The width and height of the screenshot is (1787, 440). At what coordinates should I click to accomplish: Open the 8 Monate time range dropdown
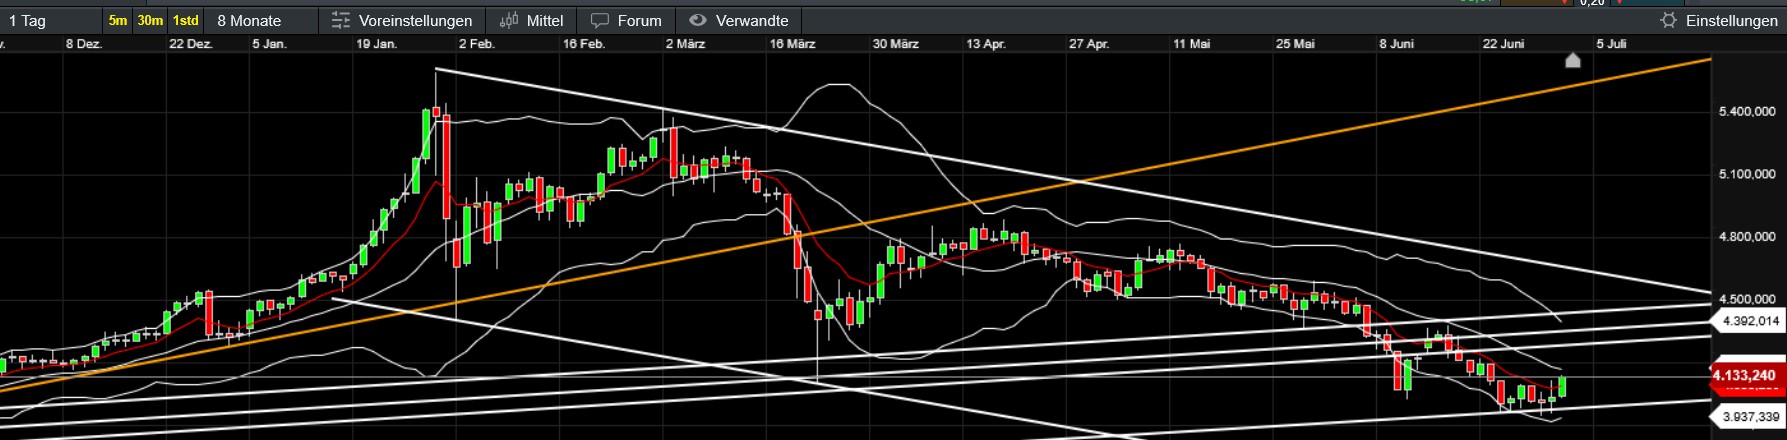[262, 20]
